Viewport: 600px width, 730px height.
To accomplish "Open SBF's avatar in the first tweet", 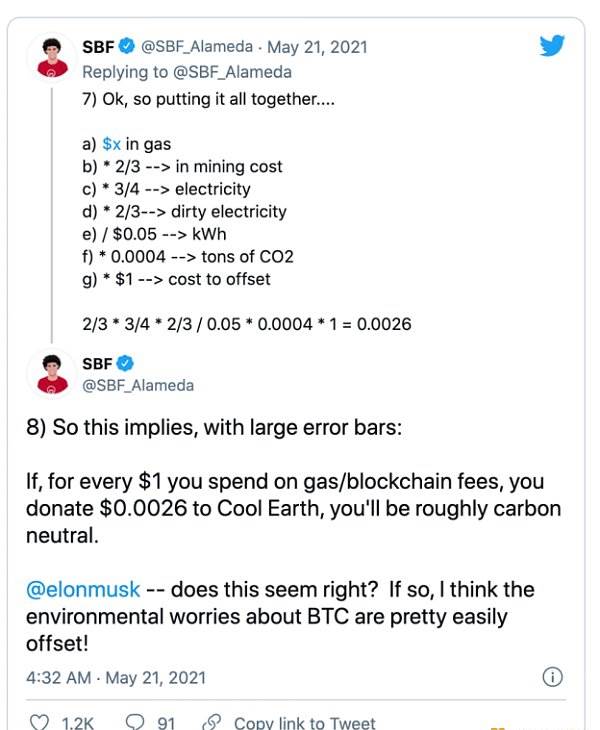I will click(53, 58).
